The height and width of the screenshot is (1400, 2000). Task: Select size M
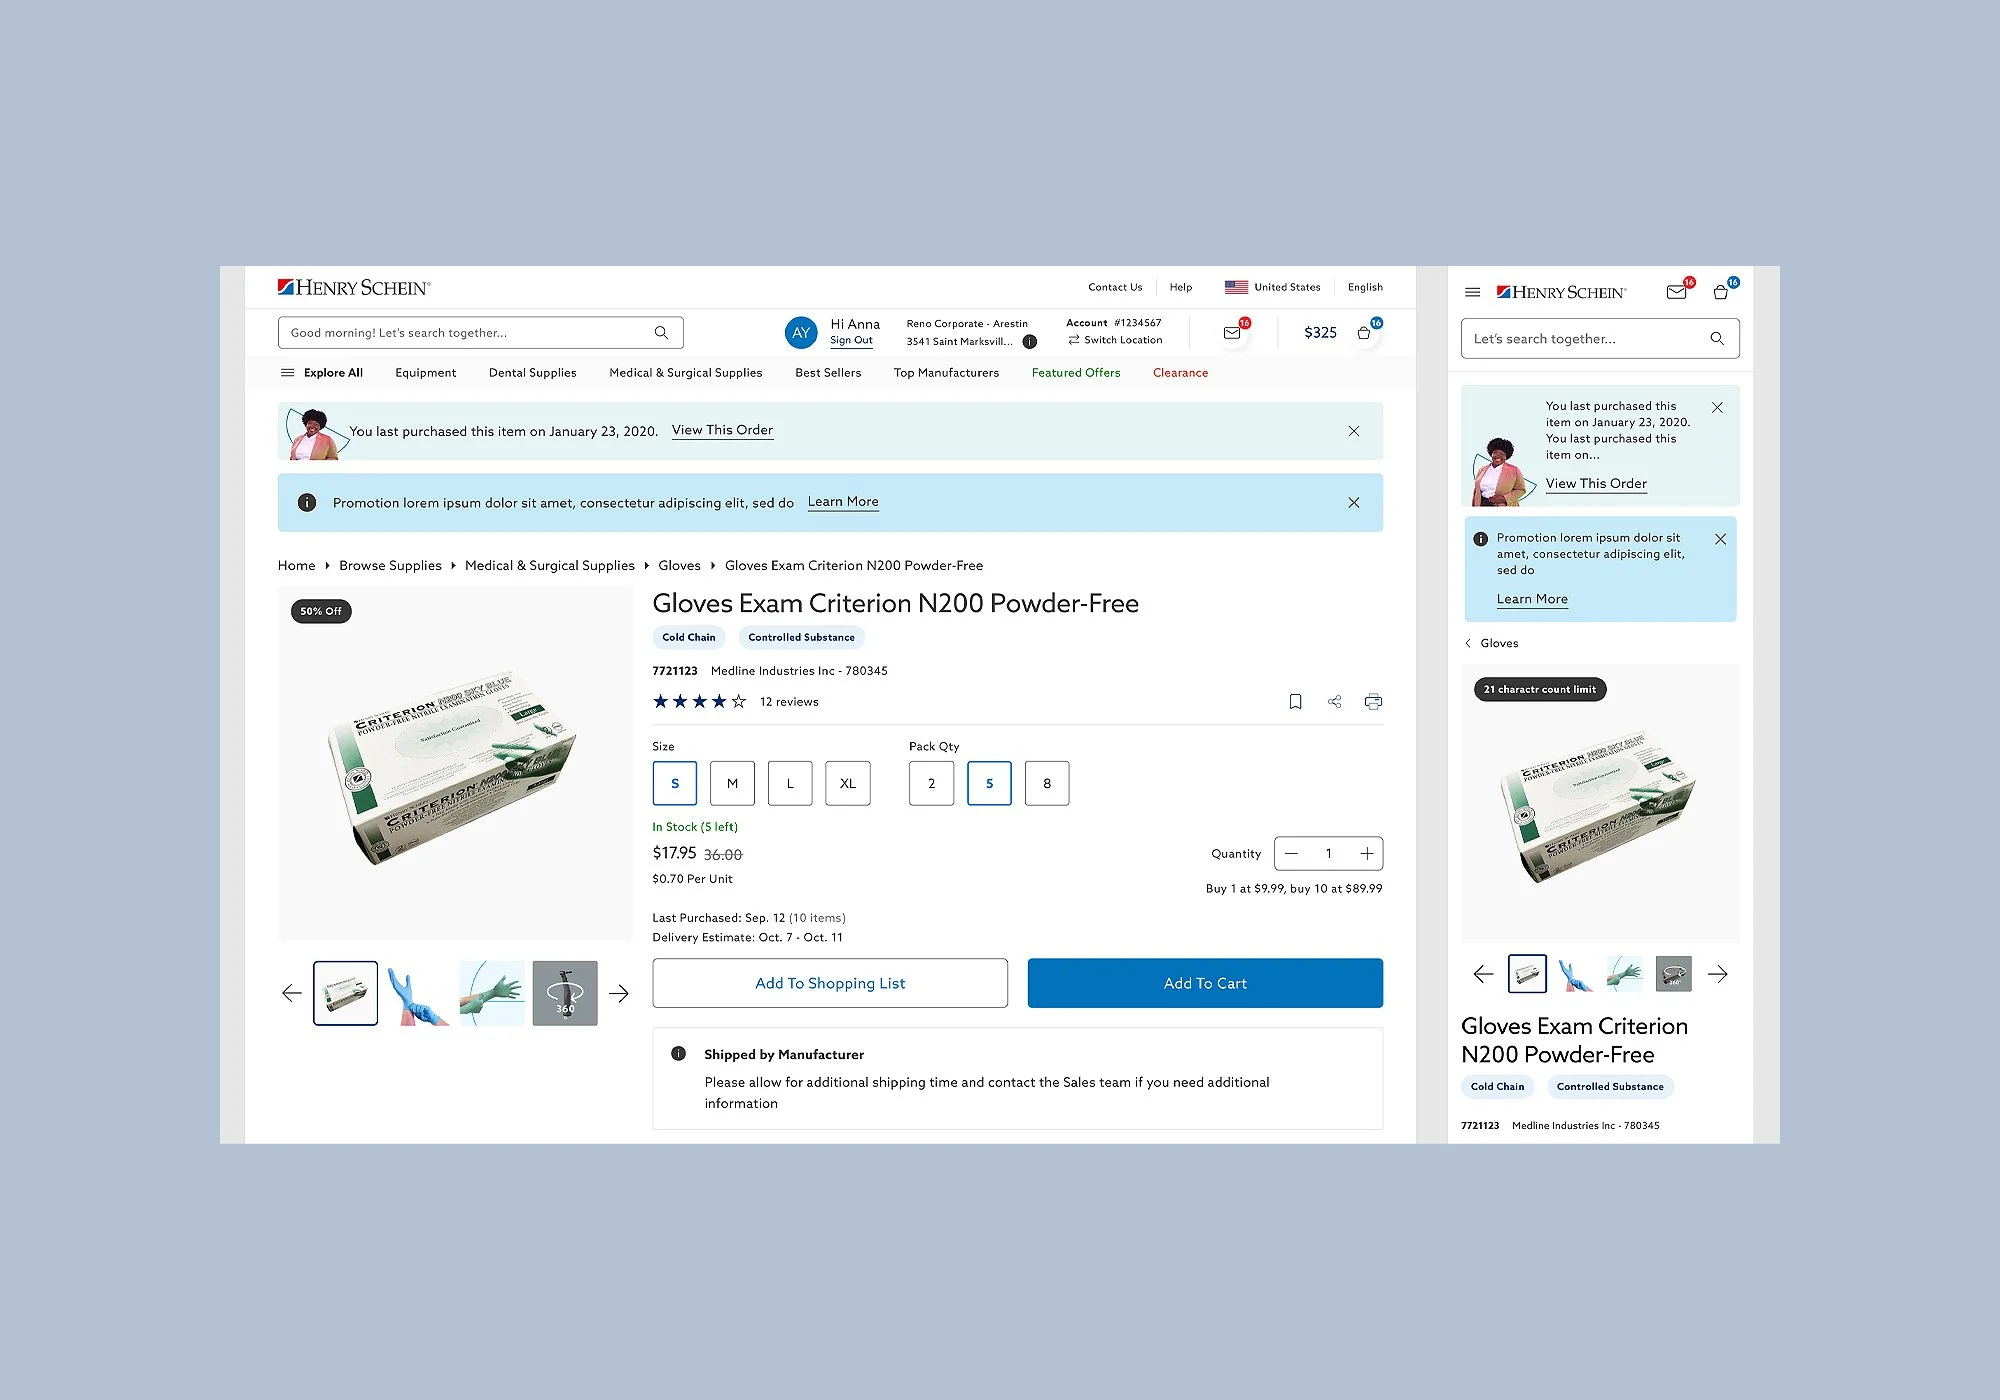coord(733,784)
